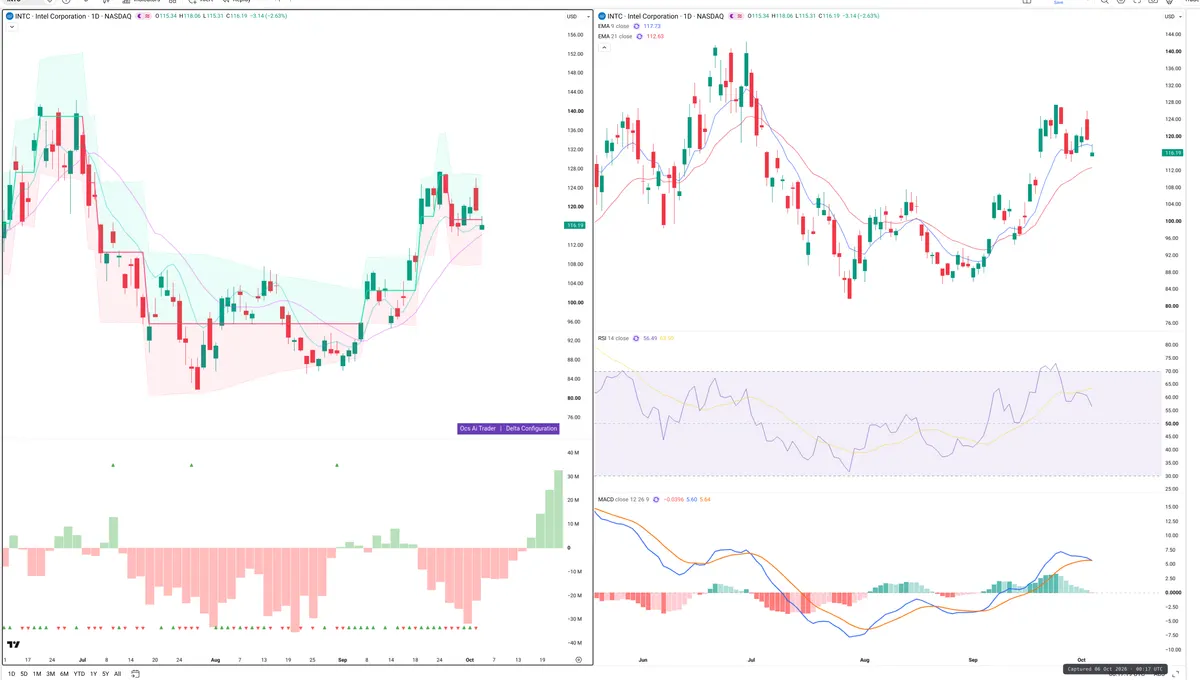Screen dimensions: 1200x680
Task: Click the 76.00 price label on left chart scale
Action: coord(575,417)
